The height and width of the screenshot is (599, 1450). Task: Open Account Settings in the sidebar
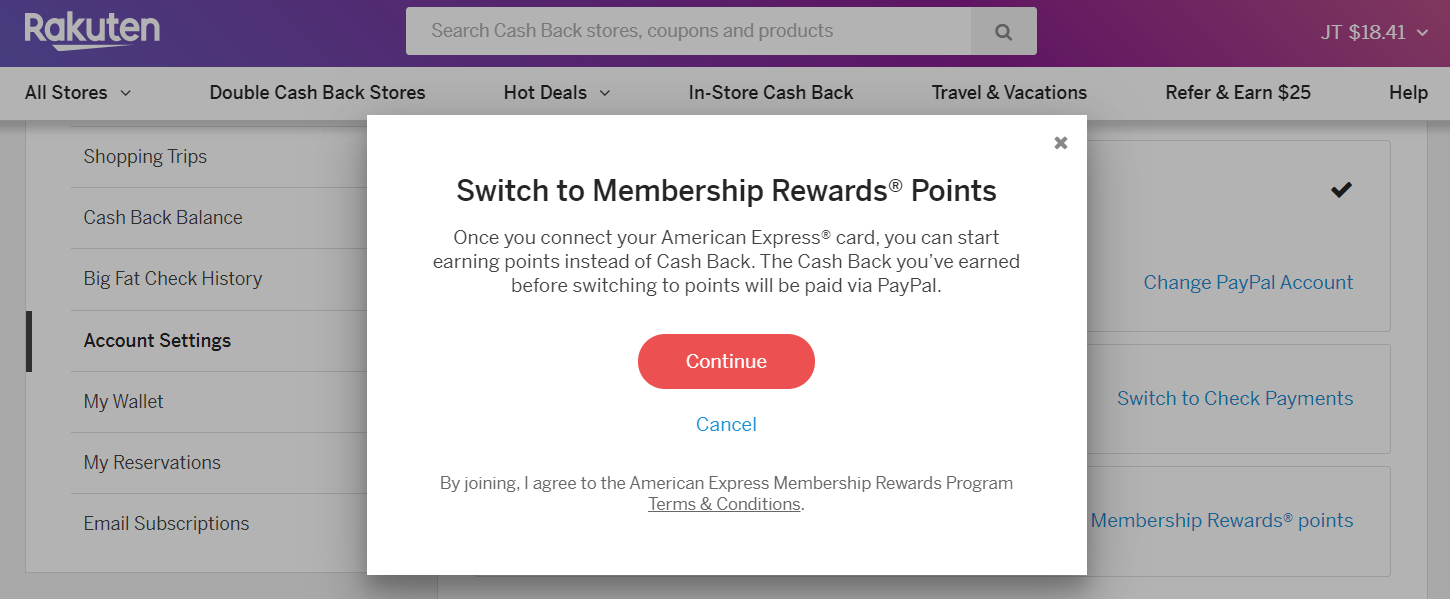pos(157,340)
